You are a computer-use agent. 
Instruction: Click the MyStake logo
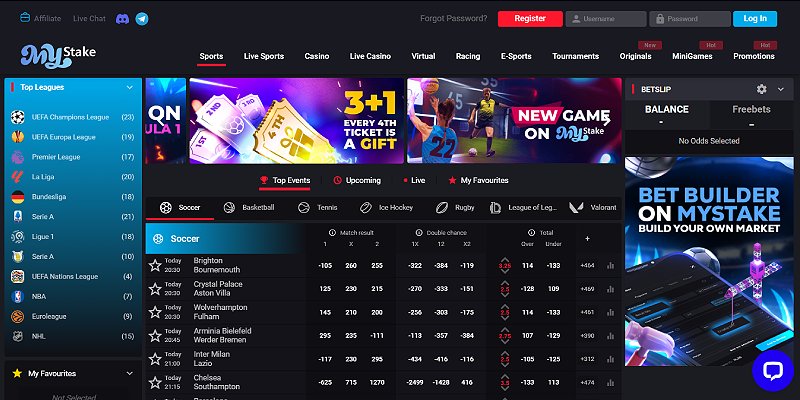point(58,56)
